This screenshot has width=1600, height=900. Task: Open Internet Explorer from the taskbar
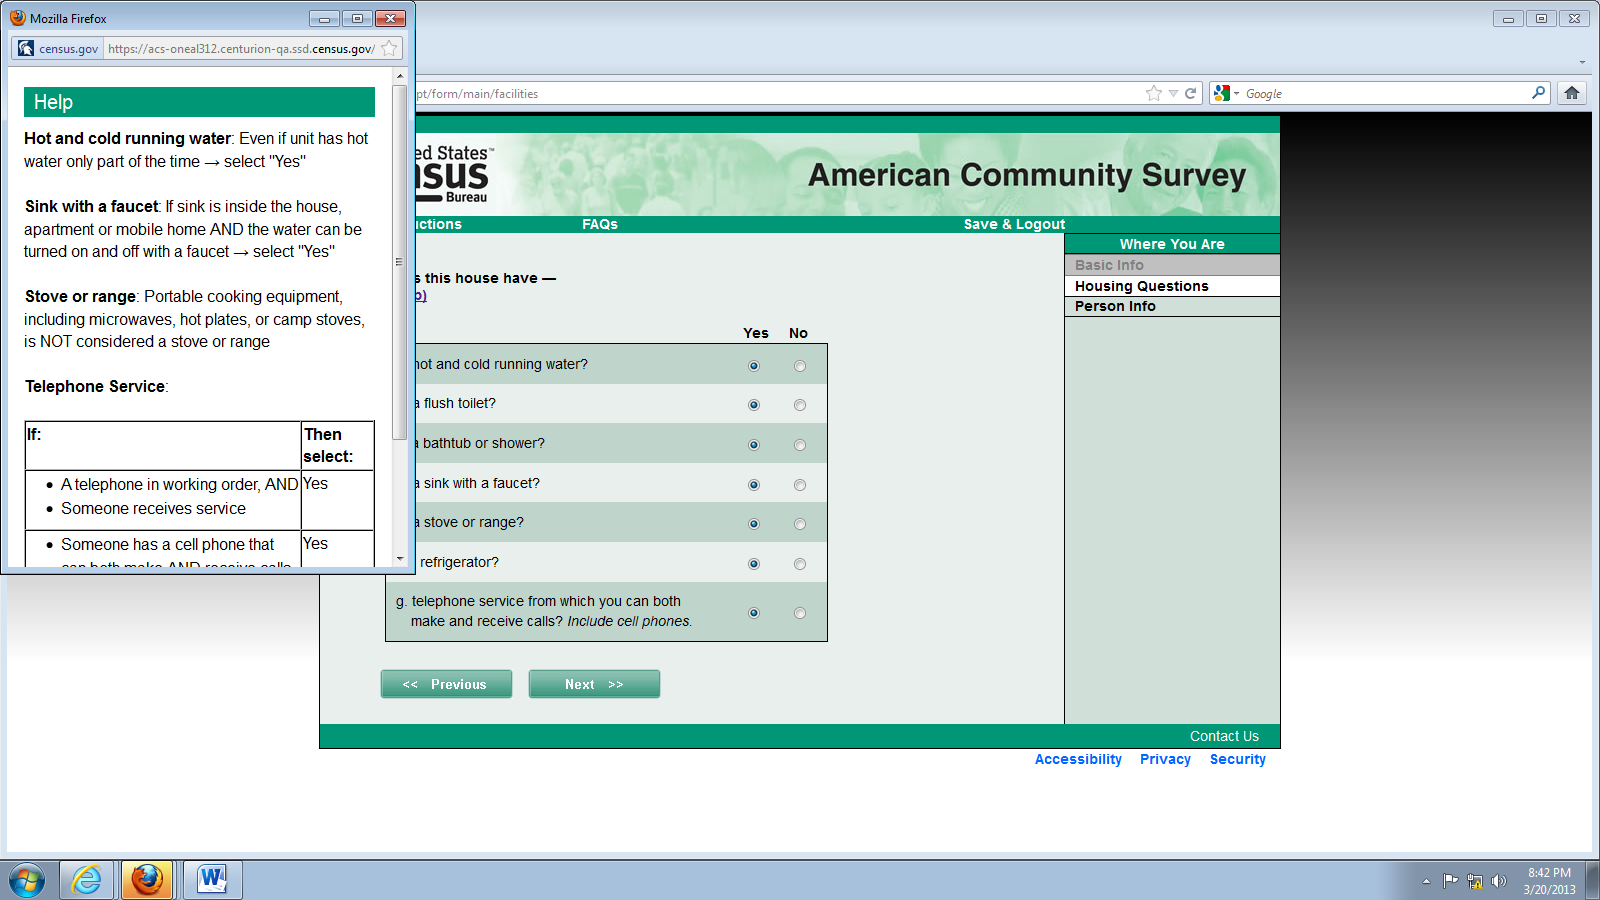click(x=87, y=880)
